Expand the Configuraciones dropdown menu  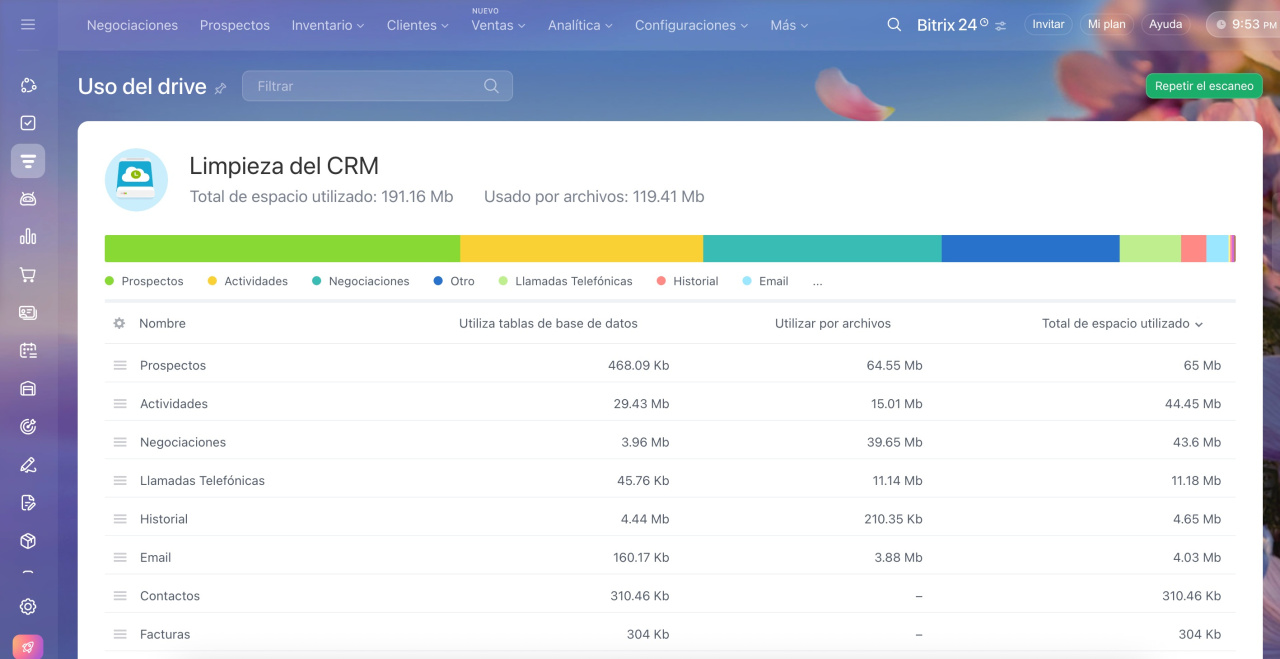click(x=691, y=26)
